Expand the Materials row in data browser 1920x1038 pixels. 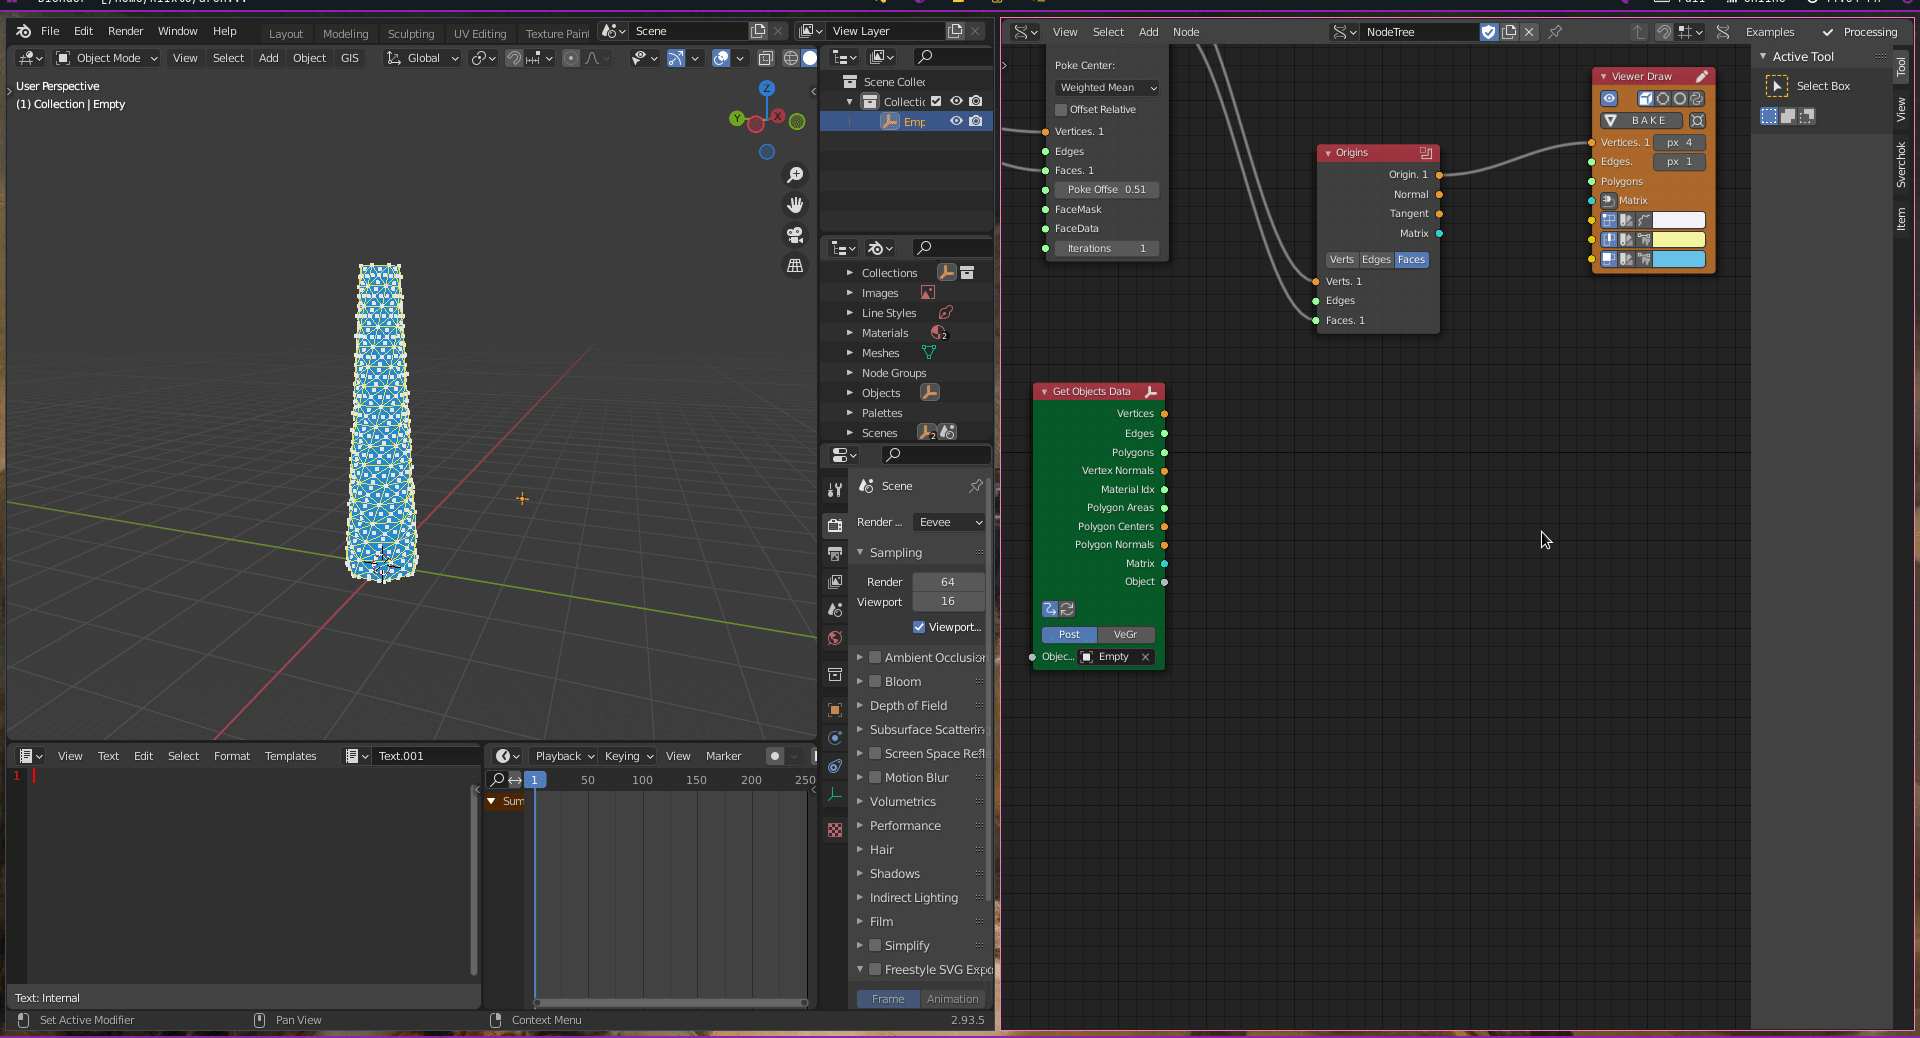pyautogui.click(x=850, y=333)
